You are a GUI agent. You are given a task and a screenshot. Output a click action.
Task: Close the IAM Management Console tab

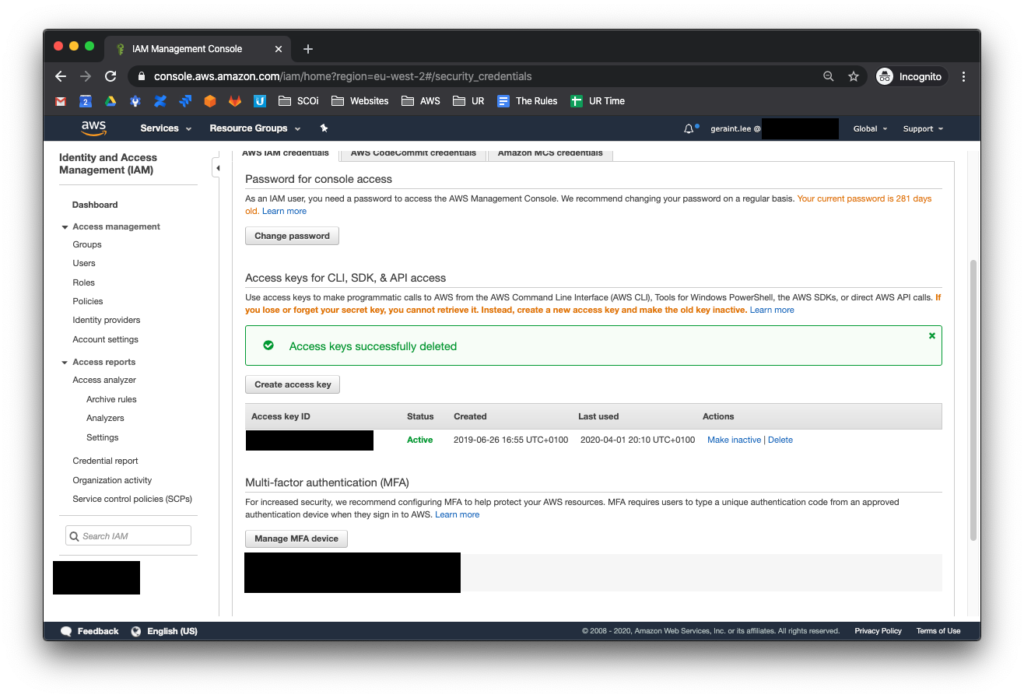click(278, 49)
